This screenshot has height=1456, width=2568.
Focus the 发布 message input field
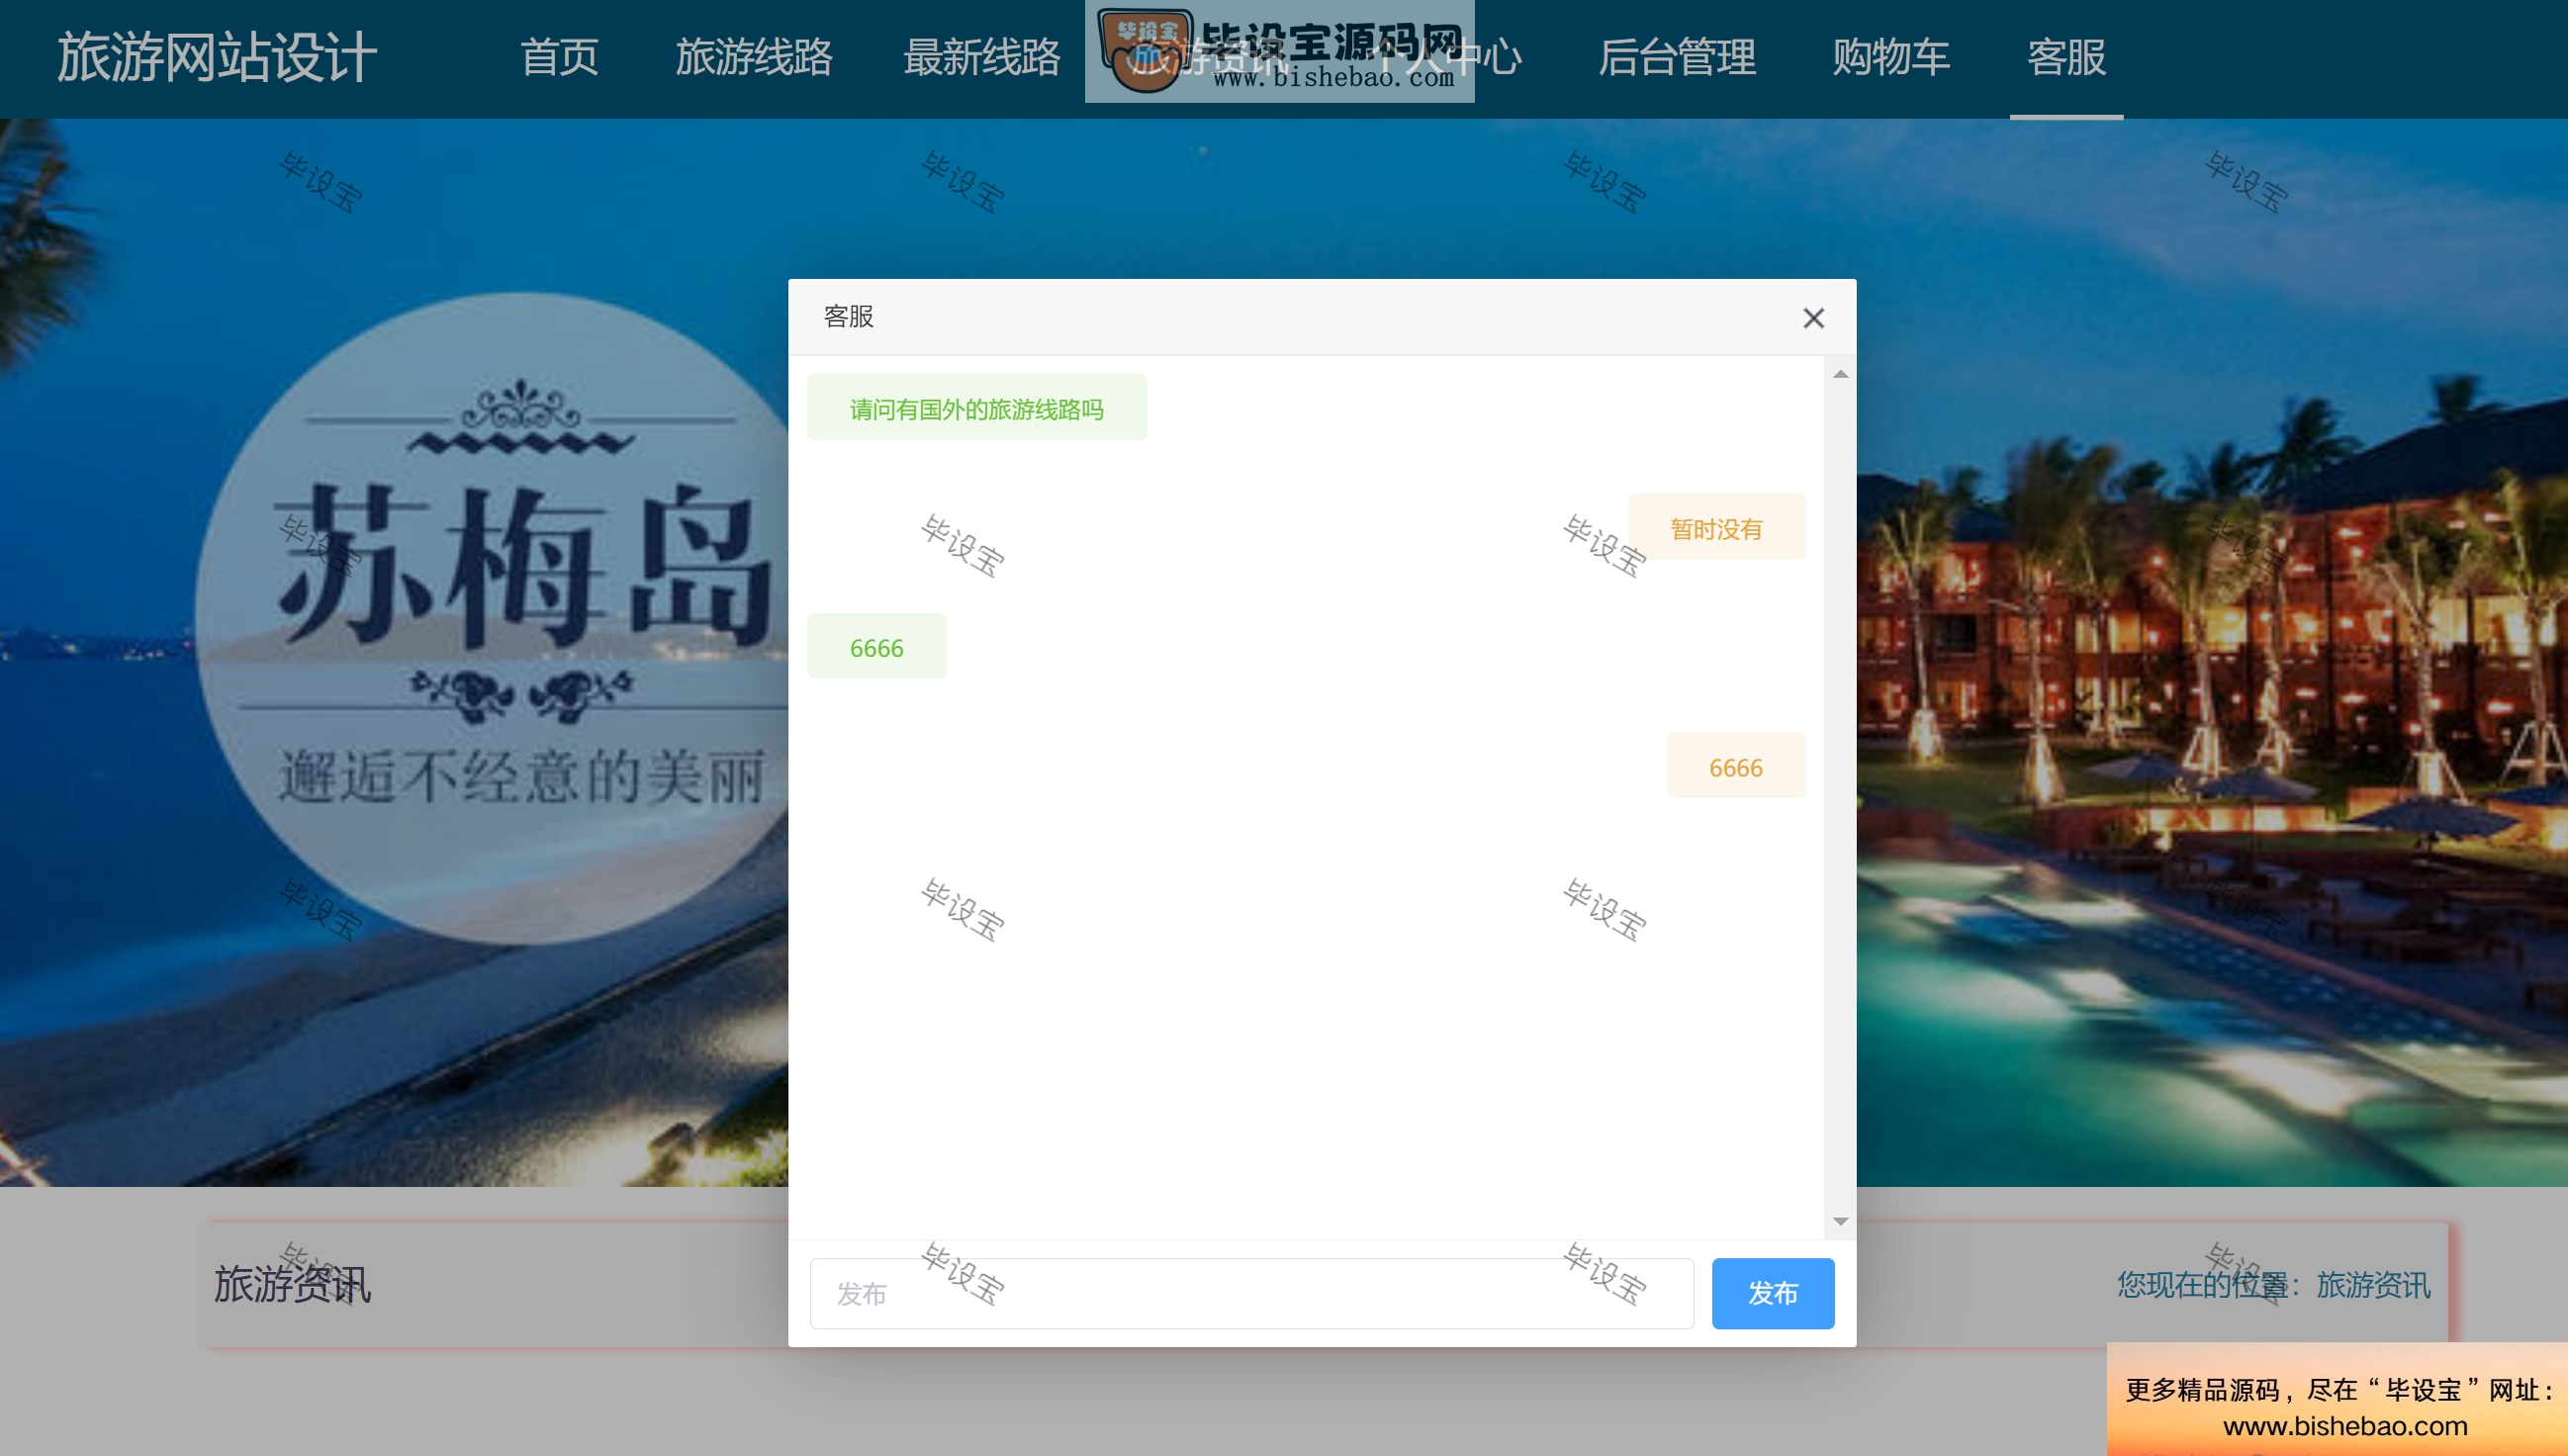(1251, 1293)
